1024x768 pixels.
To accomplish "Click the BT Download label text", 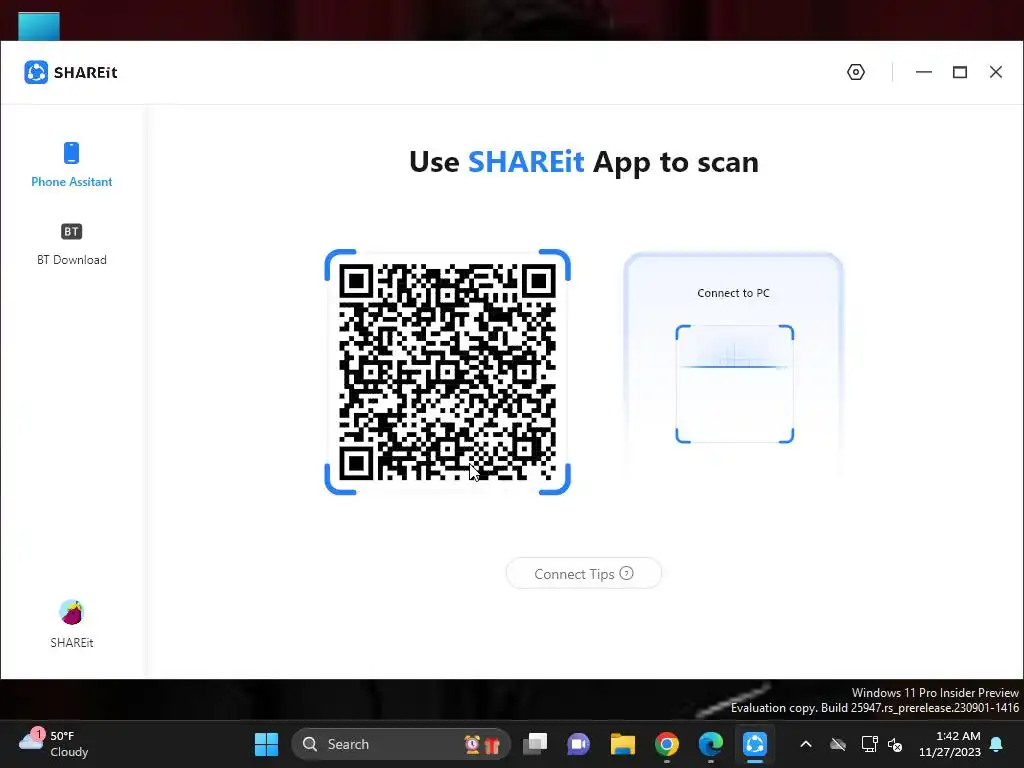I will [71, 260].
